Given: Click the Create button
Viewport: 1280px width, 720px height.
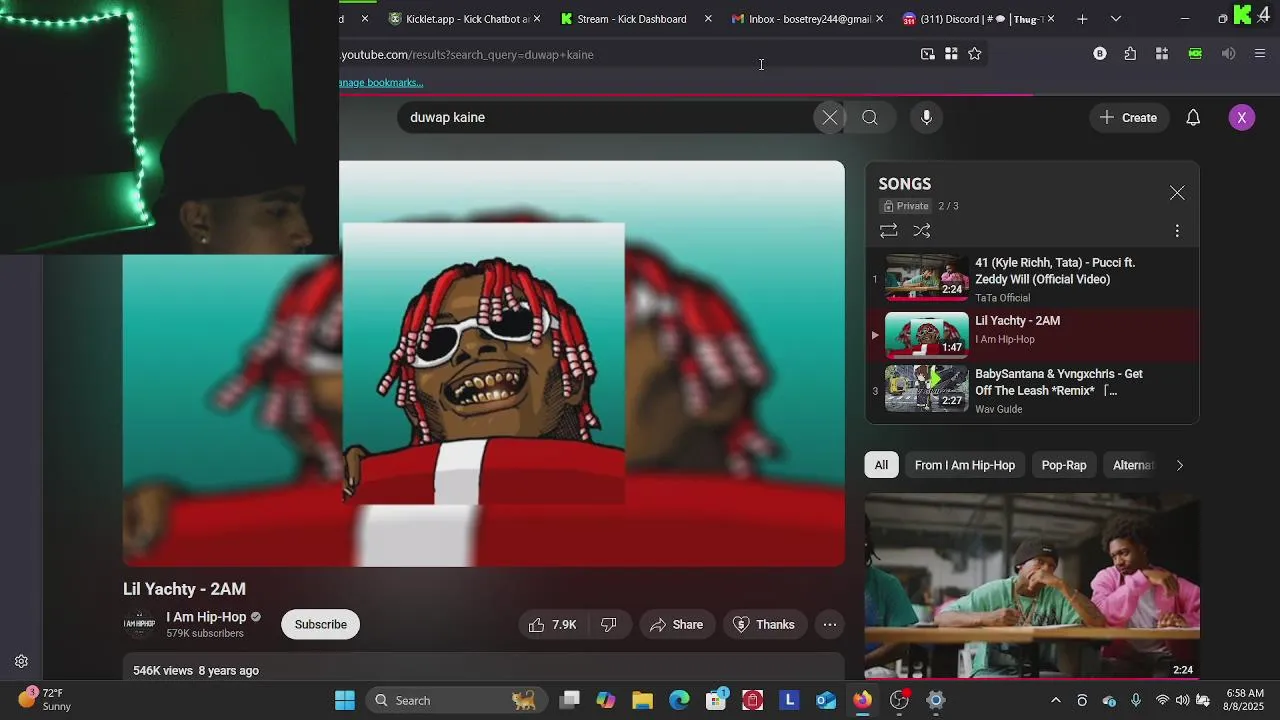Looking at the screenshot, I should coord(1129,118).
